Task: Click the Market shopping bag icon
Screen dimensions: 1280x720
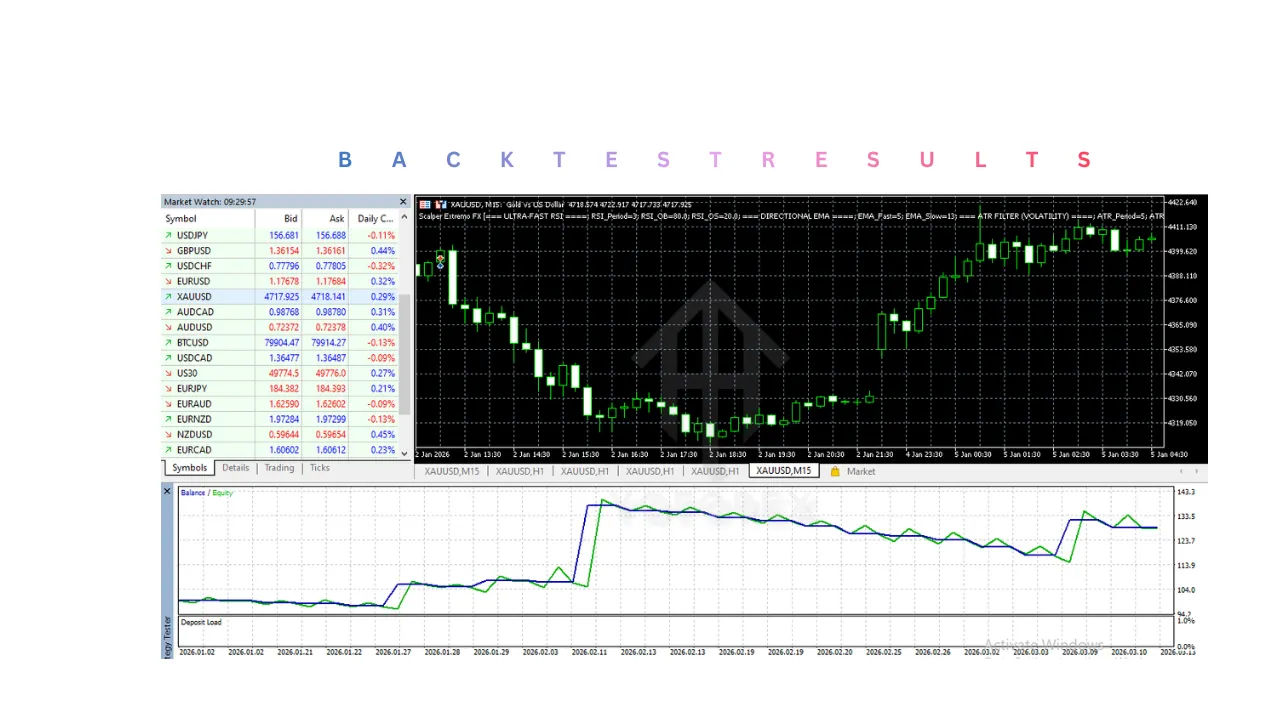Action: [x=835, y=471]
